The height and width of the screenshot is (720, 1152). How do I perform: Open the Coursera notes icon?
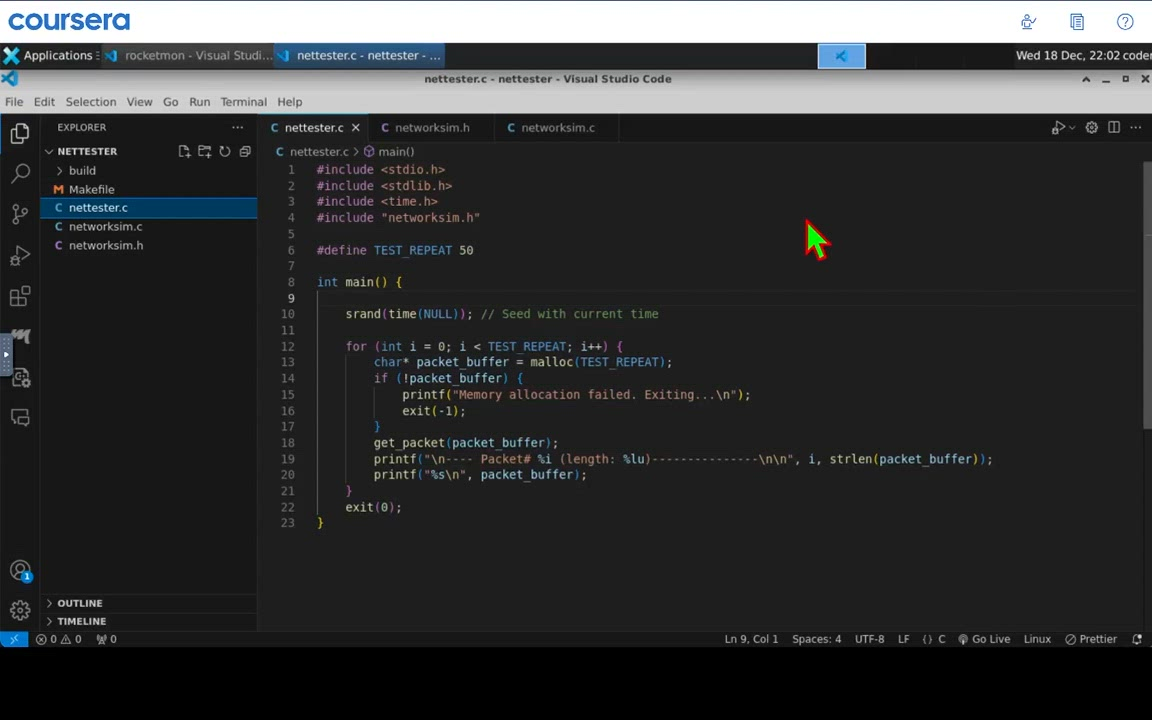point(1077,21)
